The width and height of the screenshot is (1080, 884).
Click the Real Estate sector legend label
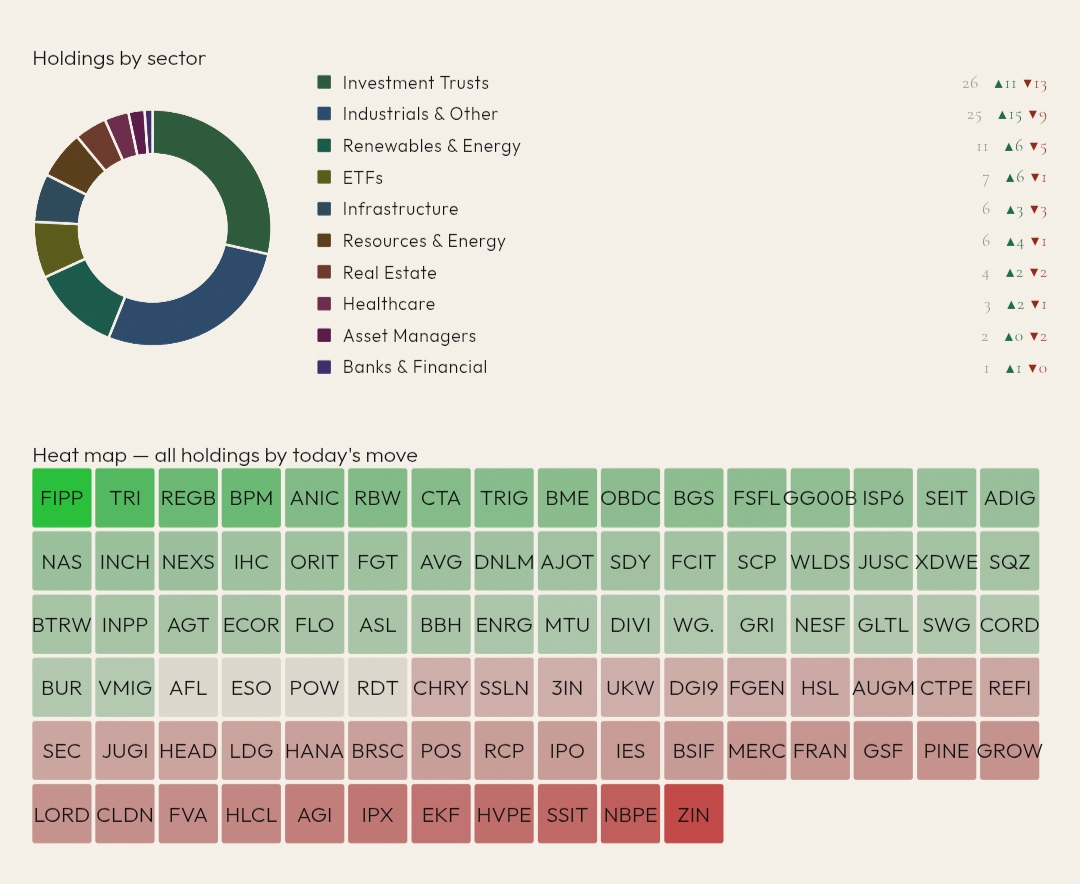389,273
